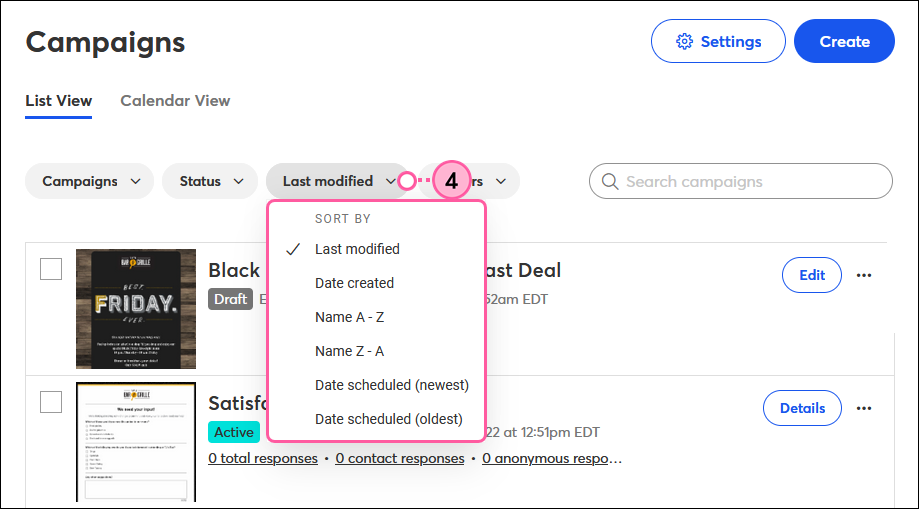Open the 0 contact responses link

pos(400,459)
